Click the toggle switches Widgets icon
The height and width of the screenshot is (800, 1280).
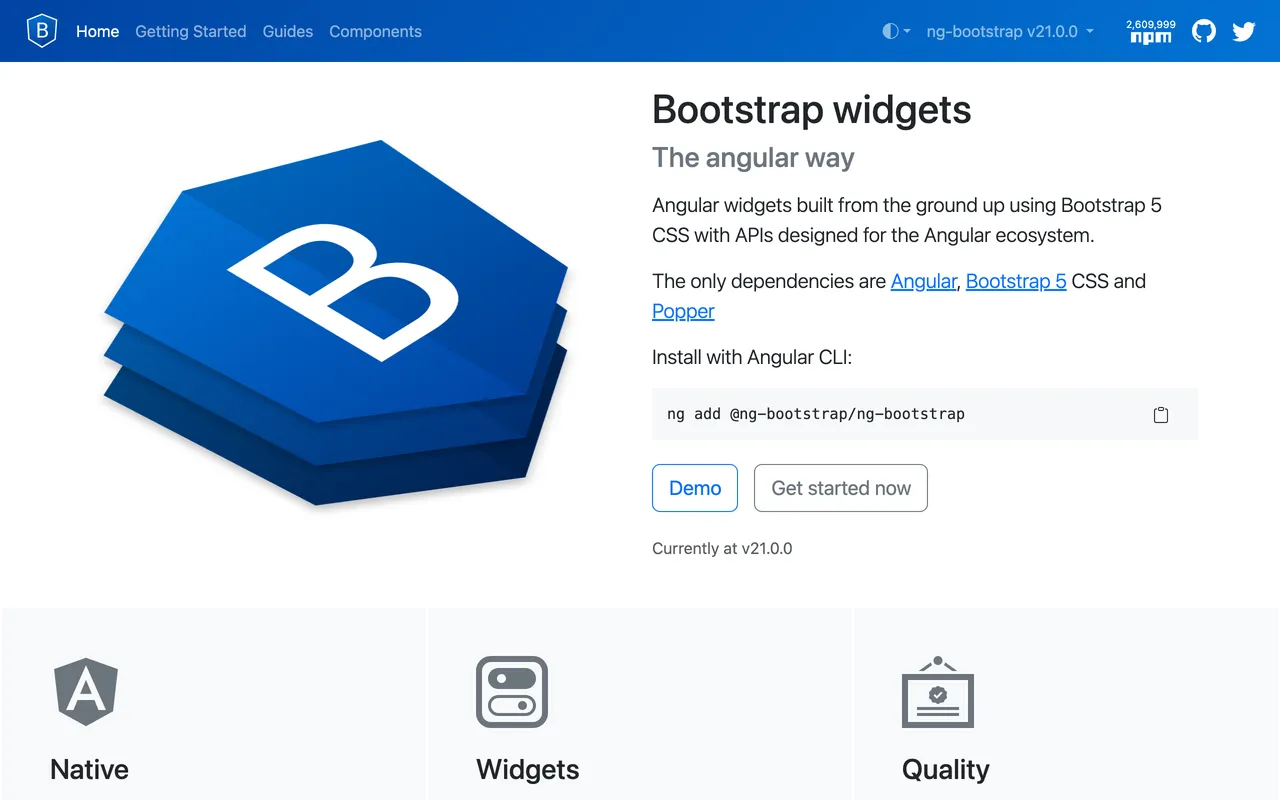pyautogui.click(x=512, y=692)
